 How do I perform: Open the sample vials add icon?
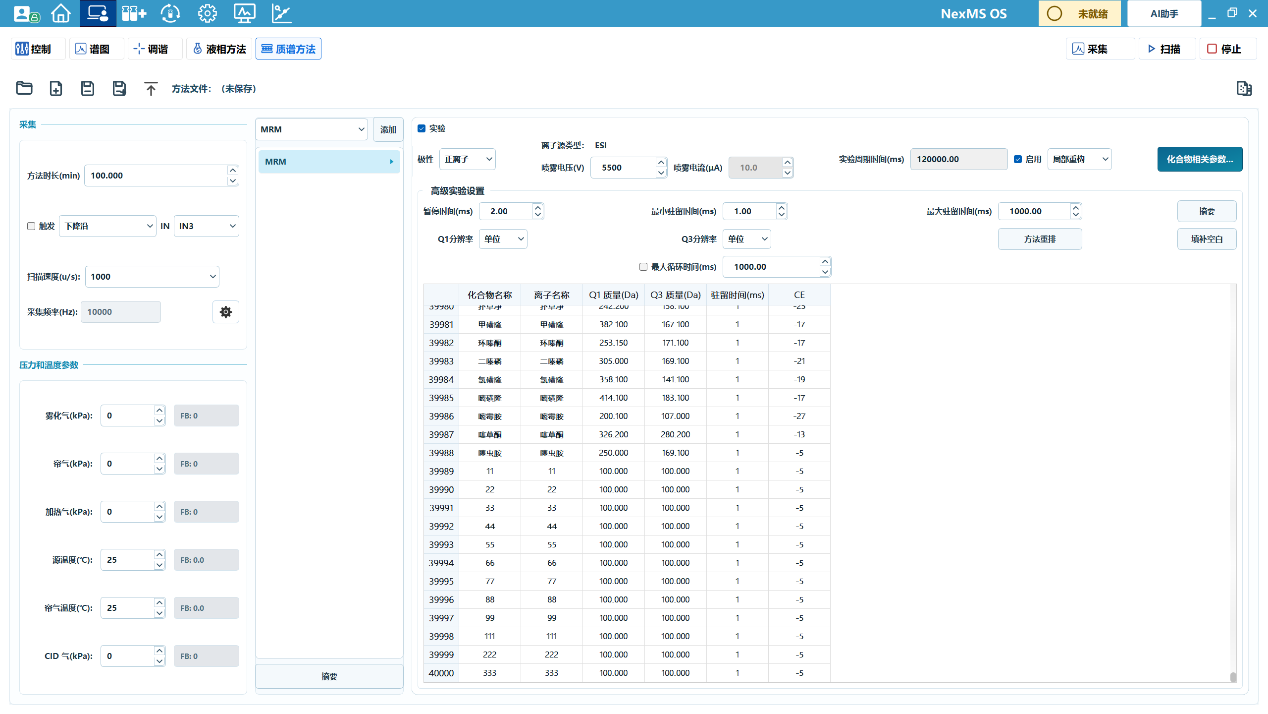coord(134,14)
